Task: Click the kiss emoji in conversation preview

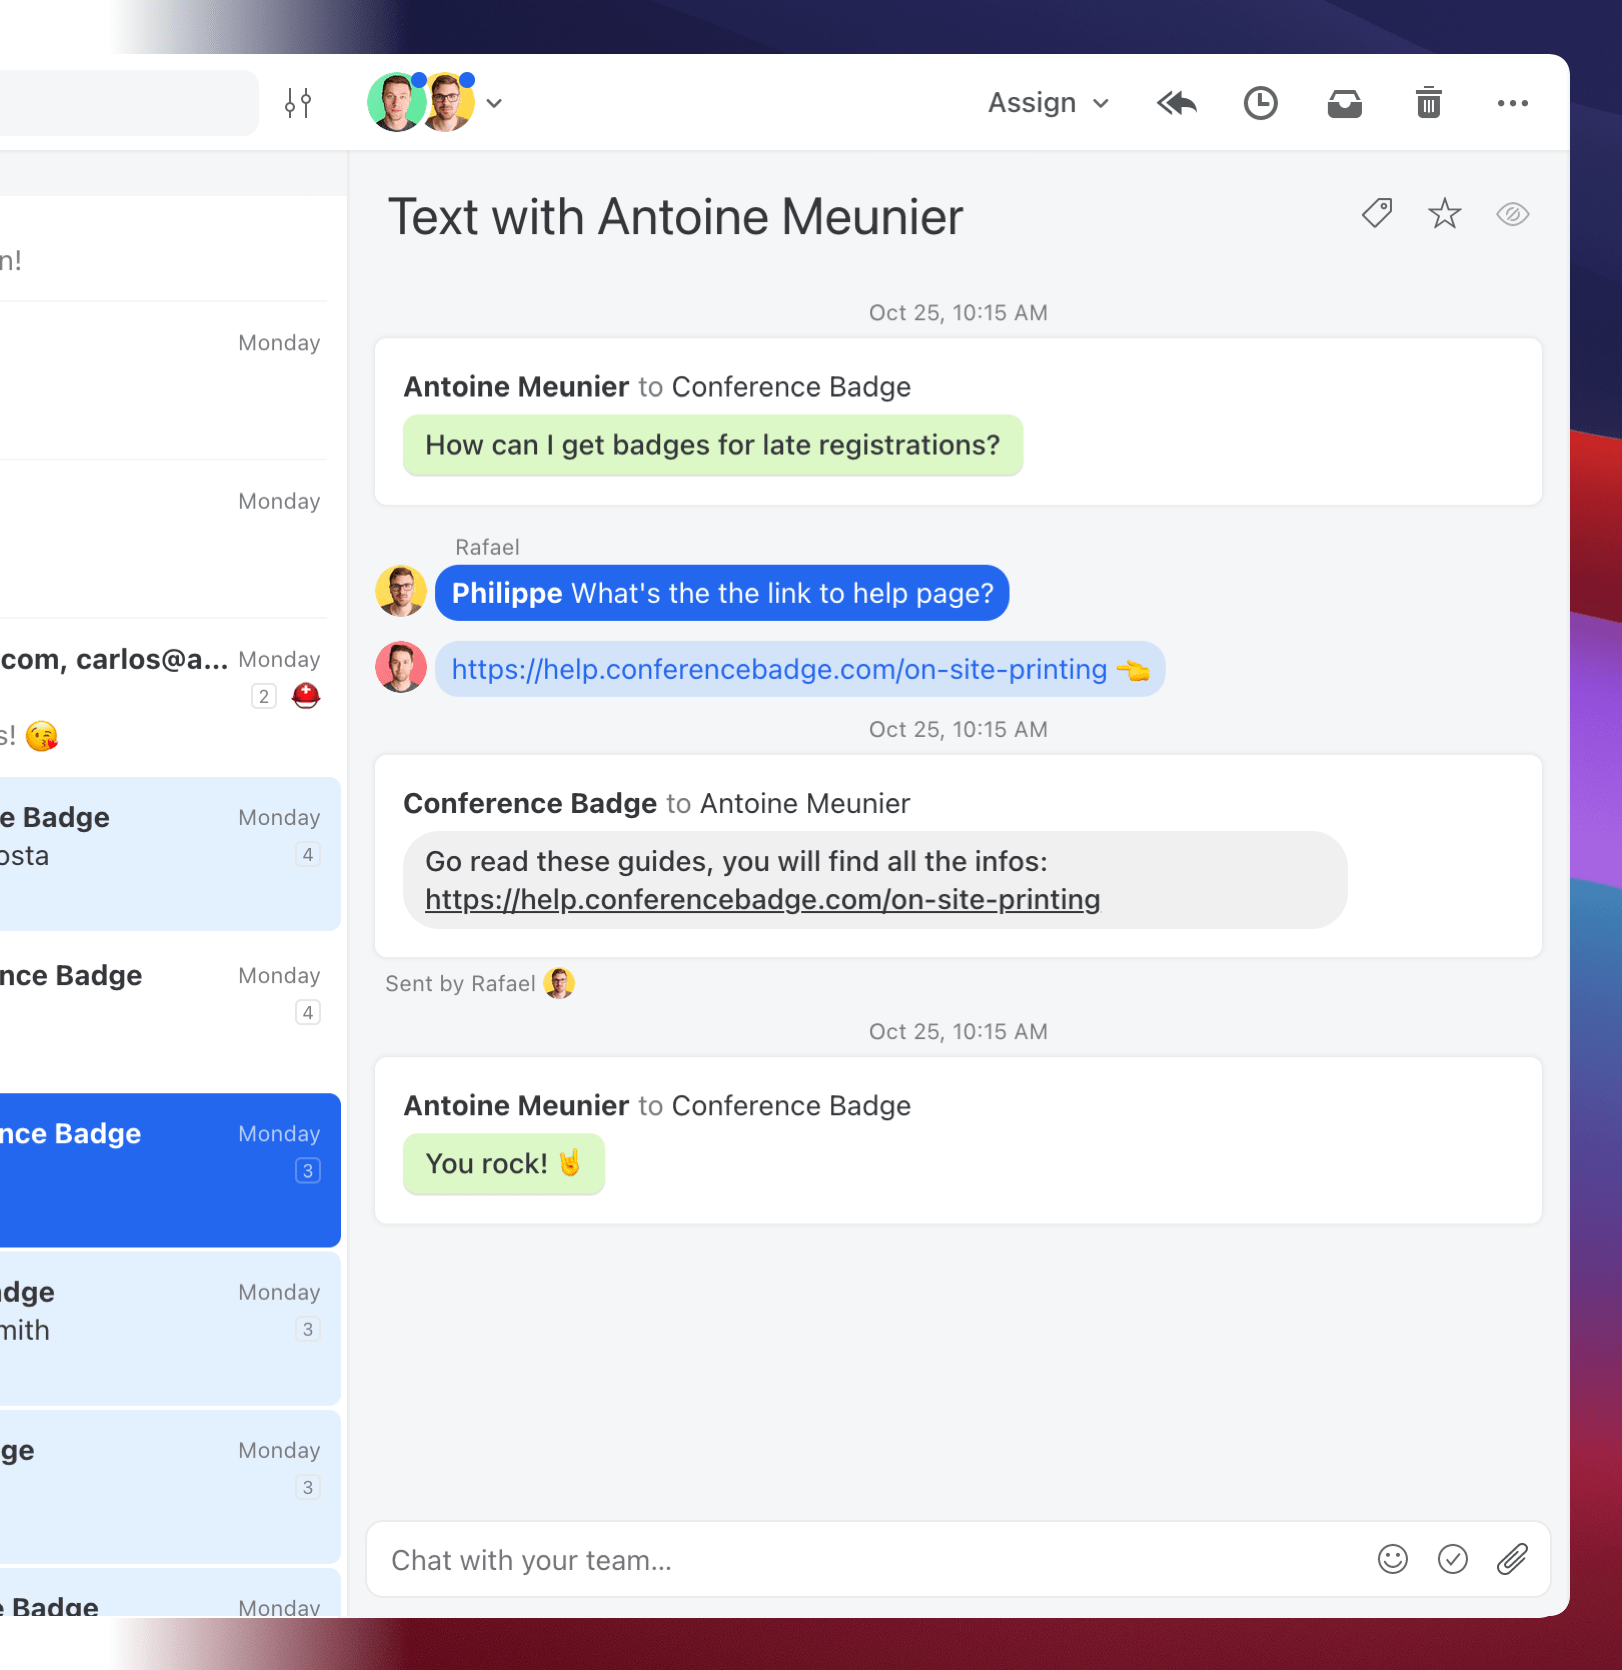Action: 42,737
